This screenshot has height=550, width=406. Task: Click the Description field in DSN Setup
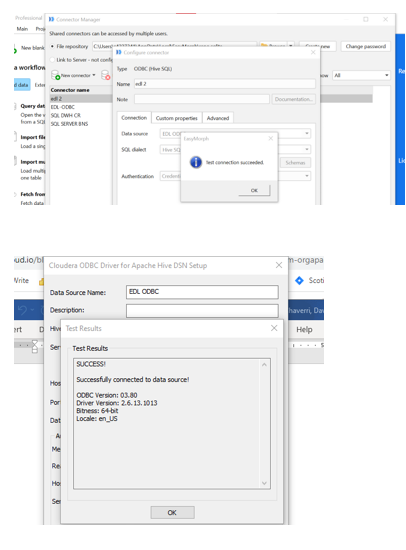(202, 311)
